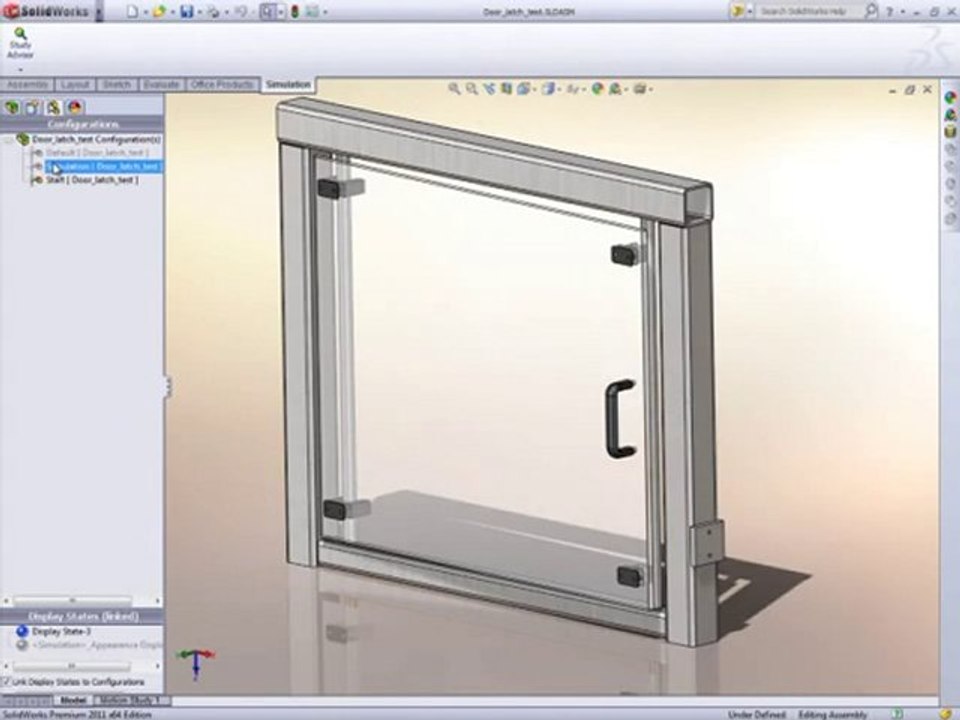Open dropdown arrow next to Save
Screen dimensions: 960x720
pos(200,12)
